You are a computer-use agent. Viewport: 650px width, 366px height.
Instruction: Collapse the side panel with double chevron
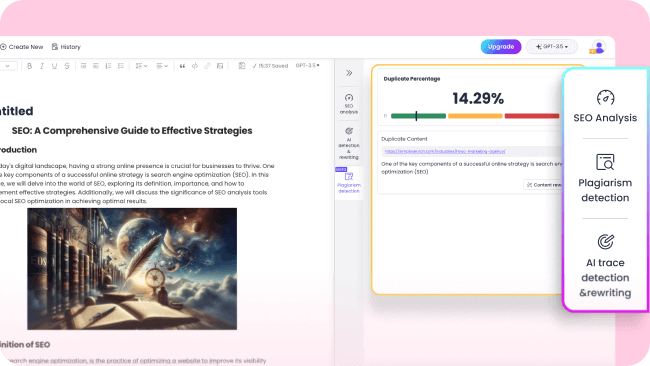(x=349, y=73)
